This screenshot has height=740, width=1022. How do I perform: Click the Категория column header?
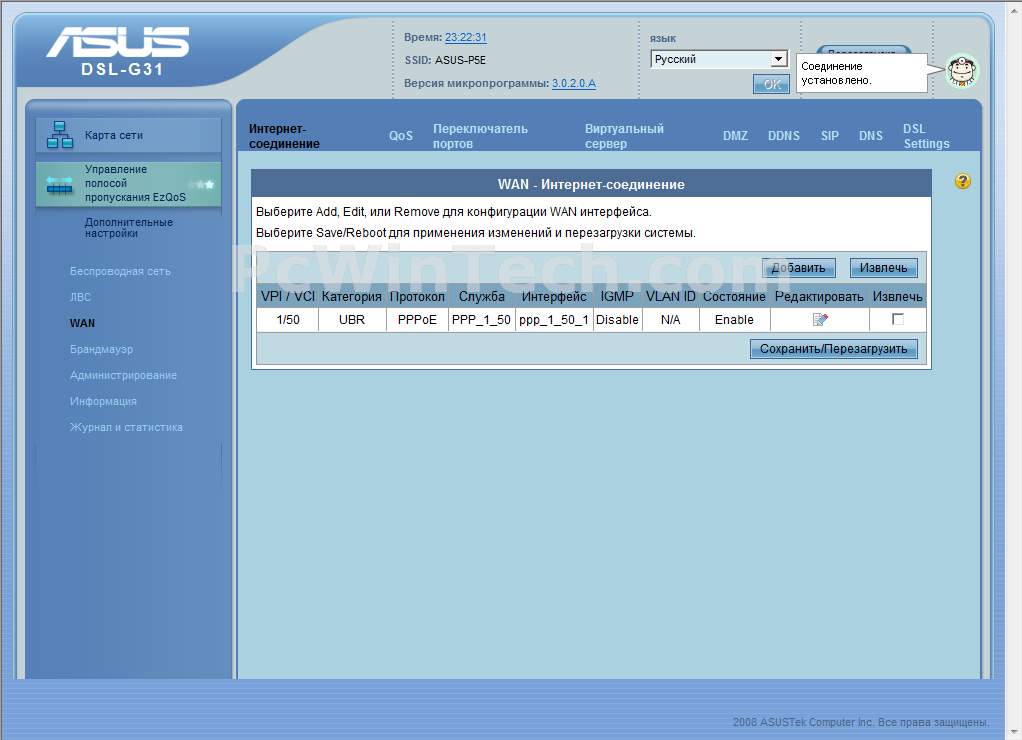click(352, 297)
